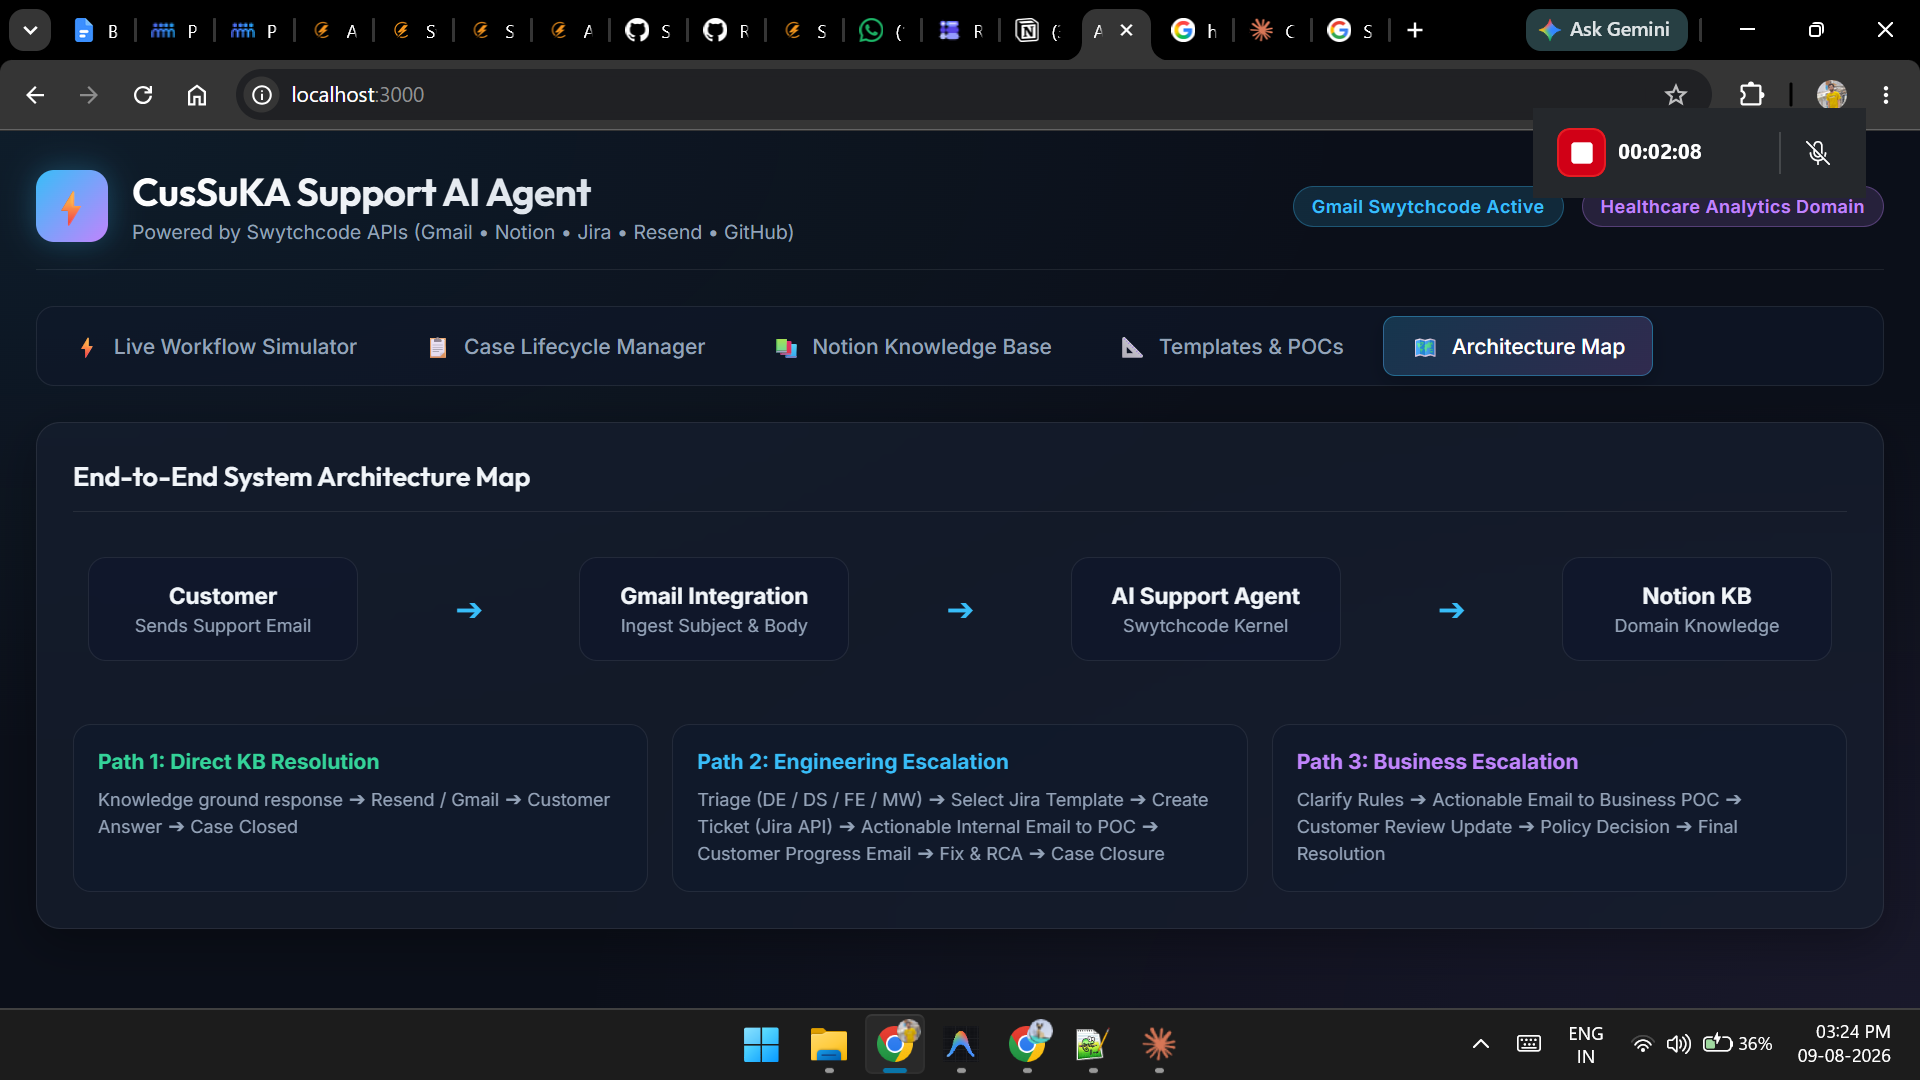This screenshot has width=1920, height=1080.
Task: Open the taskbar clock and calendar
Action: [x=1843, y=1044]
